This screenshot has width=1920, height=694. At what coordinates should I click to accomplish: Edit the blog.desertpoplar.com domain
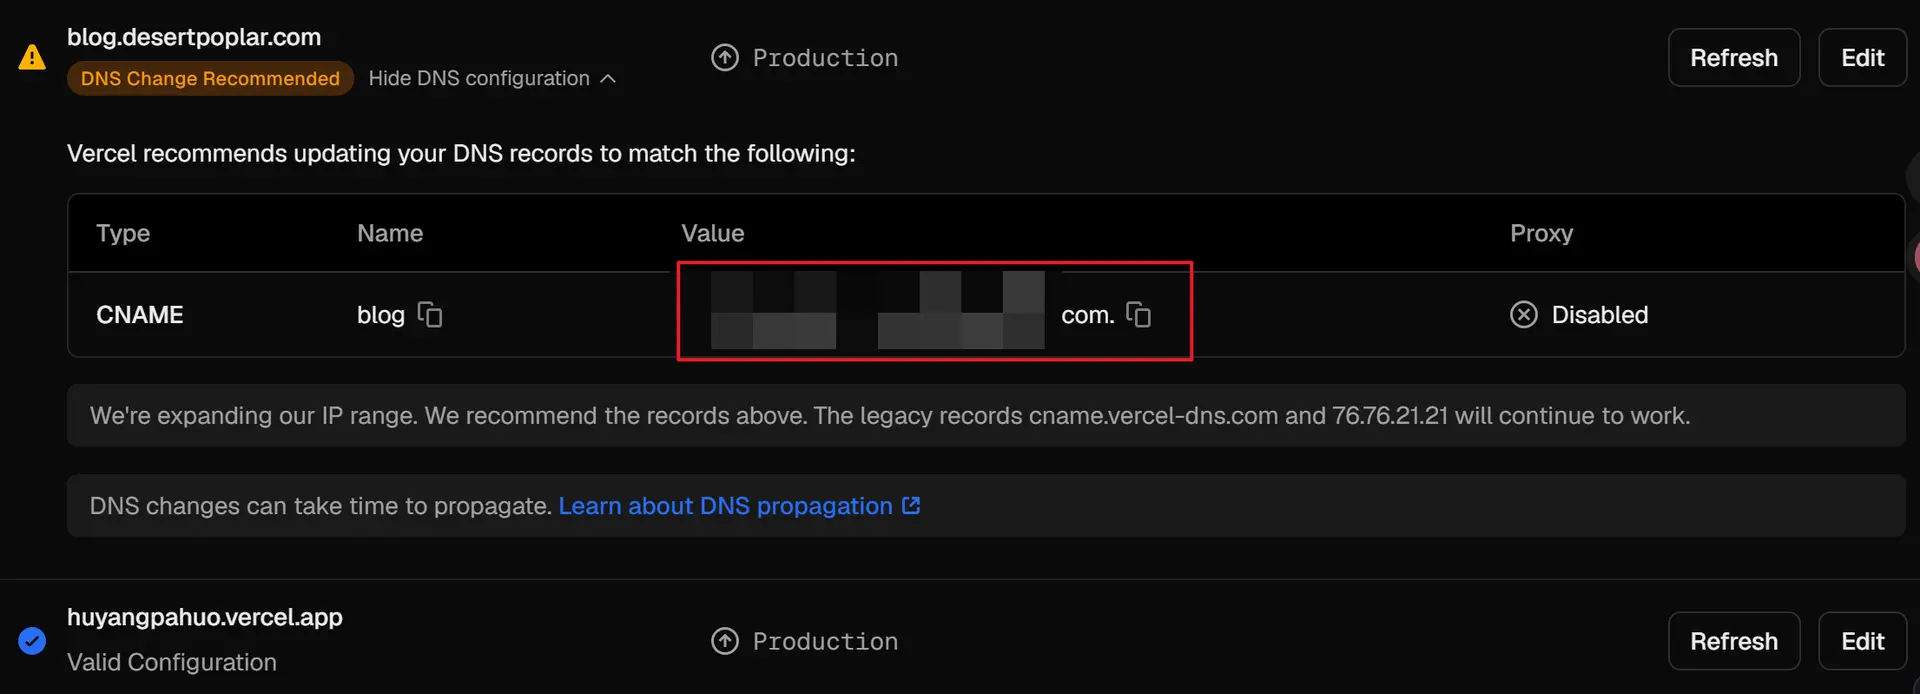coord(1862,58)
